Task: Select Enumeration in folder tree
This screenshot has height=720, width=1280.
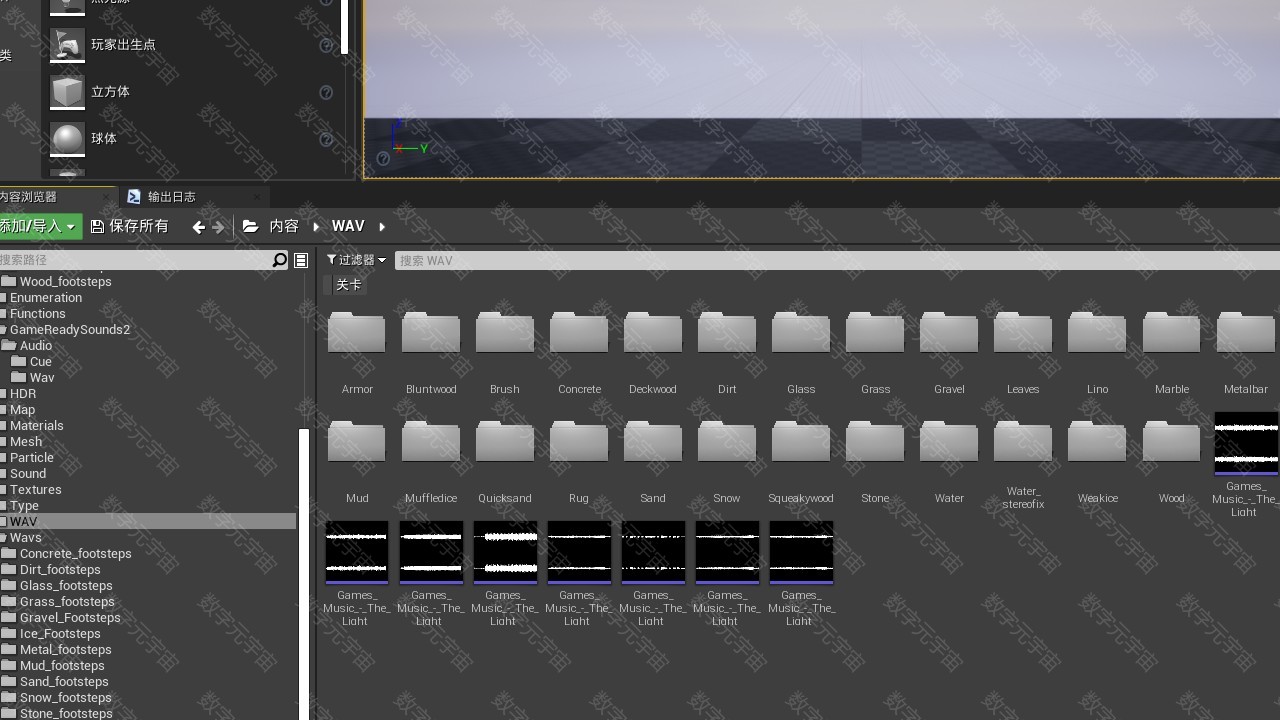Action: point(46,298)
